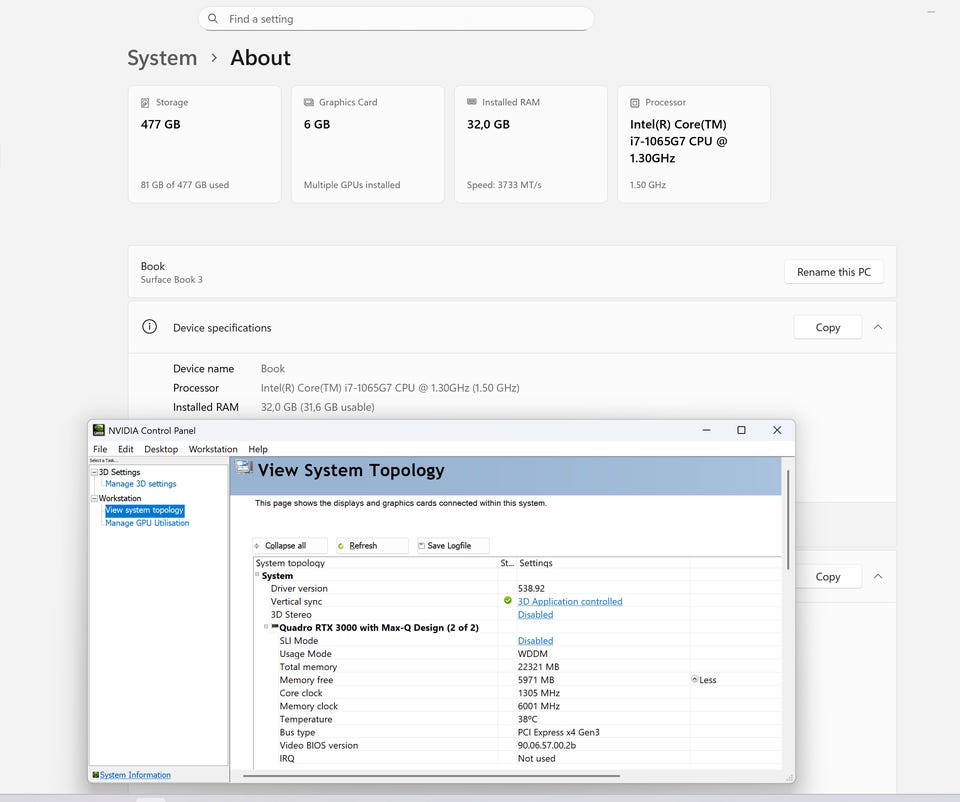
Task: Open the Edit menu
Action: coord(126,449)
